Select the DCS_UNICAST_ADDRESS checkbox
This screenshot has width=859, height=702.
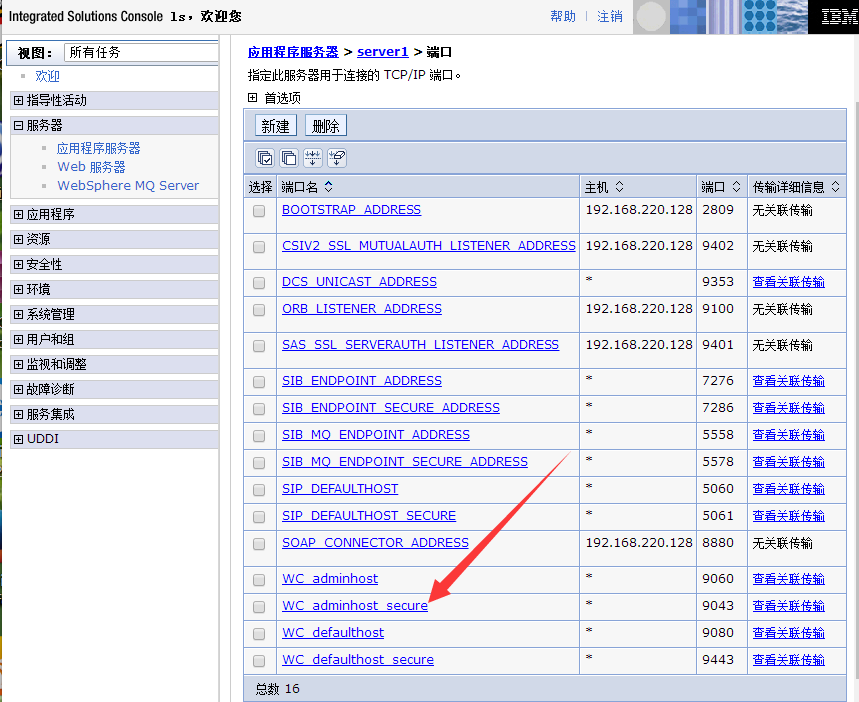click(x=259, y=283)
